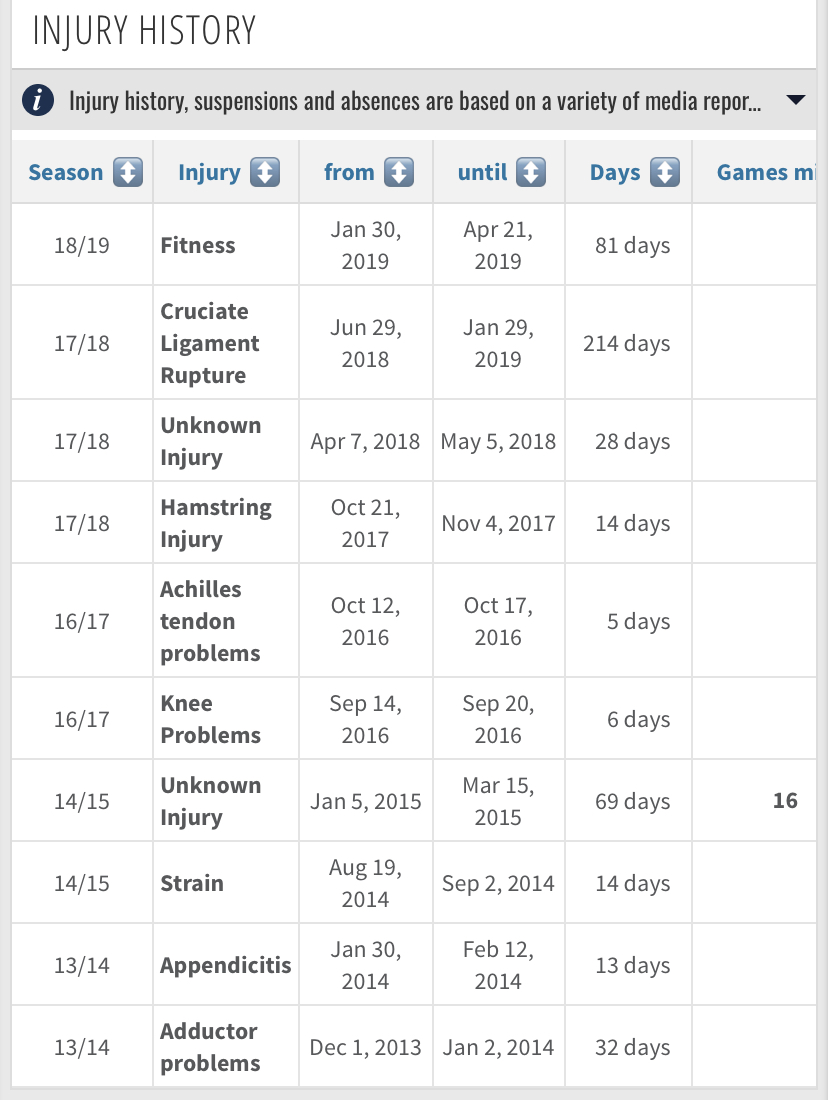The width and height of the screenshot is (828, 1100).
Task: Click the 'until' column header text
Action: [482, 173]
